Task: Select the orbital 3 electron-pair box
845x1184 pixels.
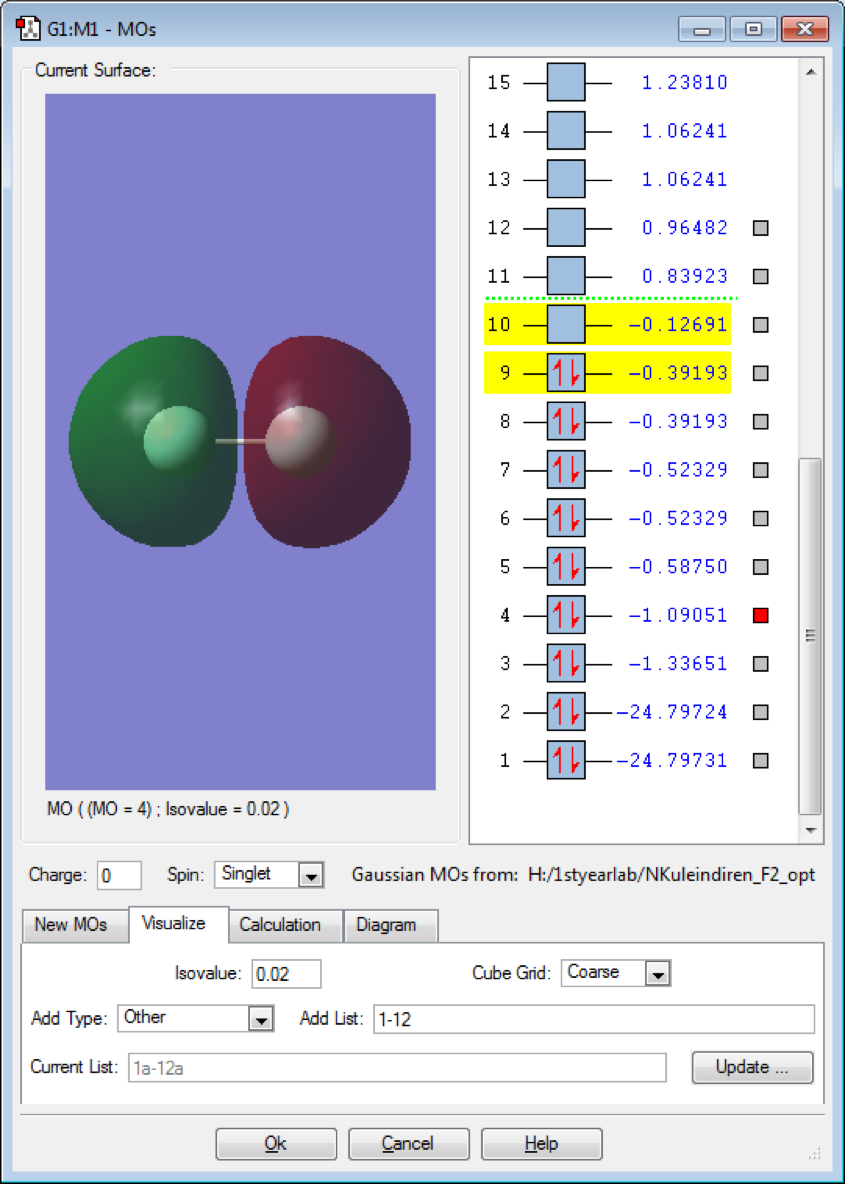Action: 566,663
